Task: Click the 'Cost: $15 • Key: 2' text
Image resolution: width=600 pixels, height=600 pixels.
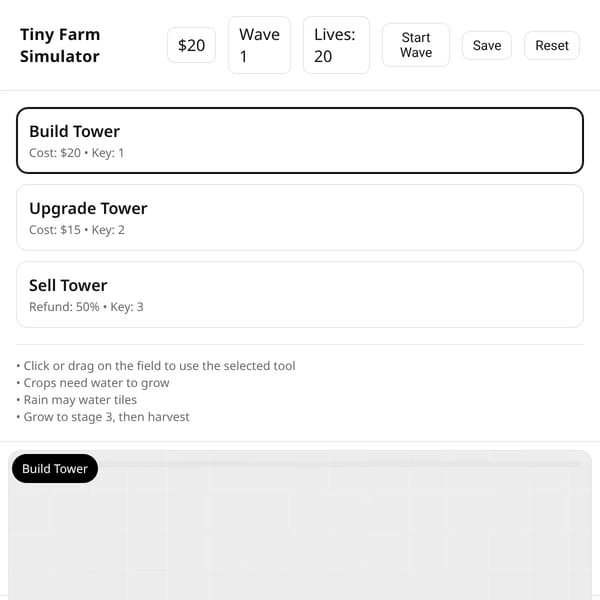Action: 77,230
